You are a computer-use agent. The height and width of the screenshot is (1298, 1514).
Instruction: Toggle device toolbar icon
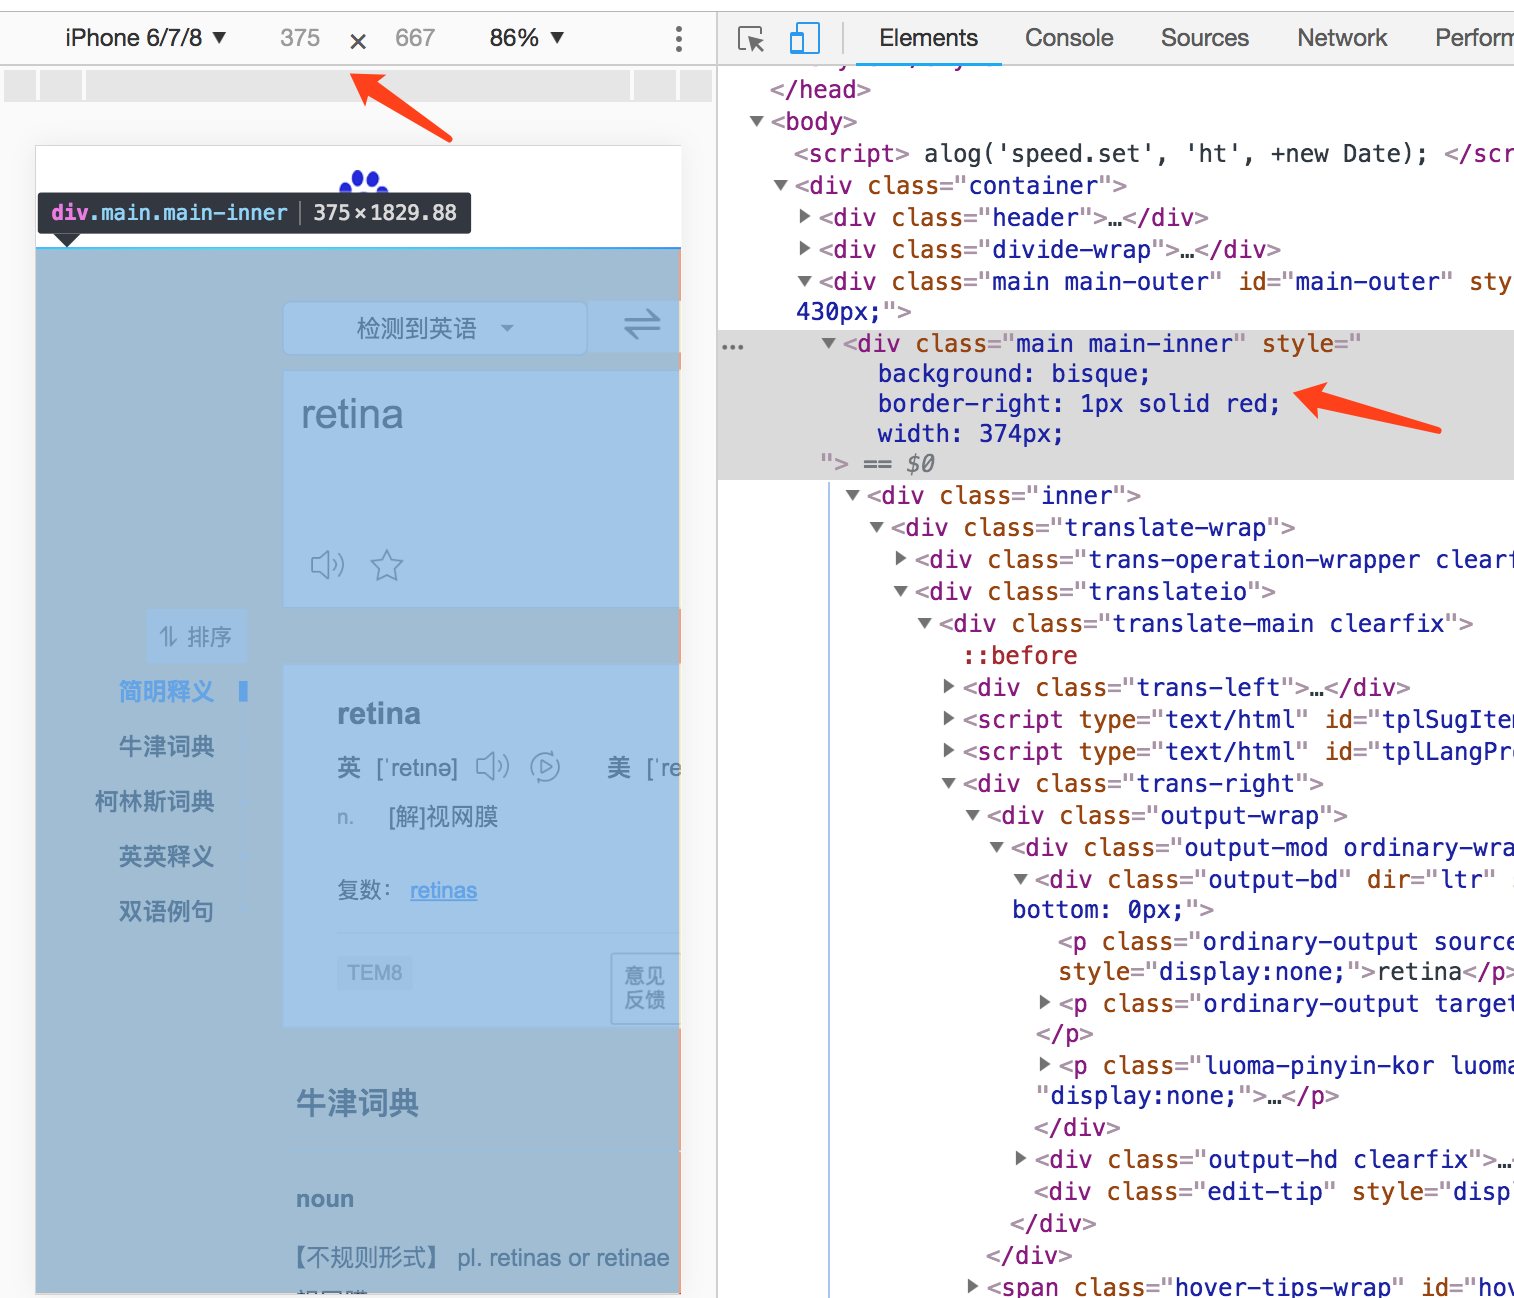click(804, 38)
